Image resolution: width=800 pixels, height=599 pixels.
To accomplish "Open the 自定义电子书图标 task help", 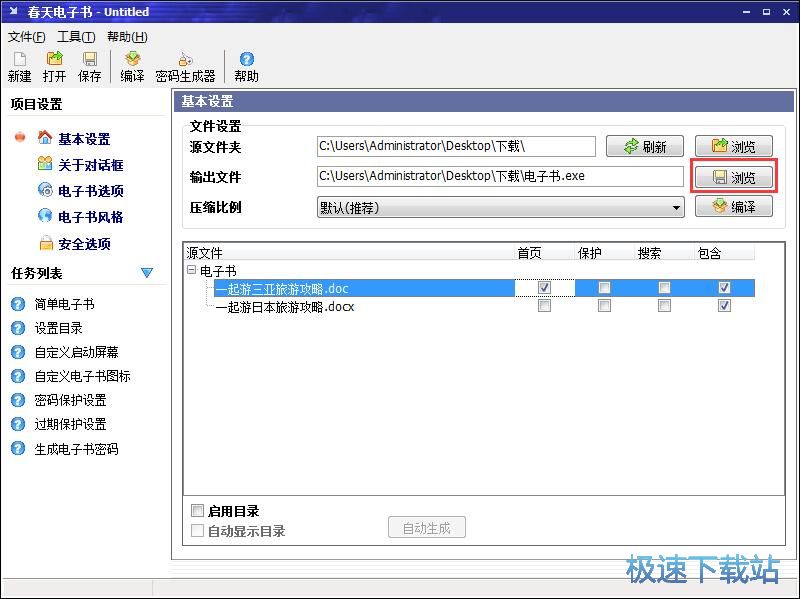I will [83, 376].
